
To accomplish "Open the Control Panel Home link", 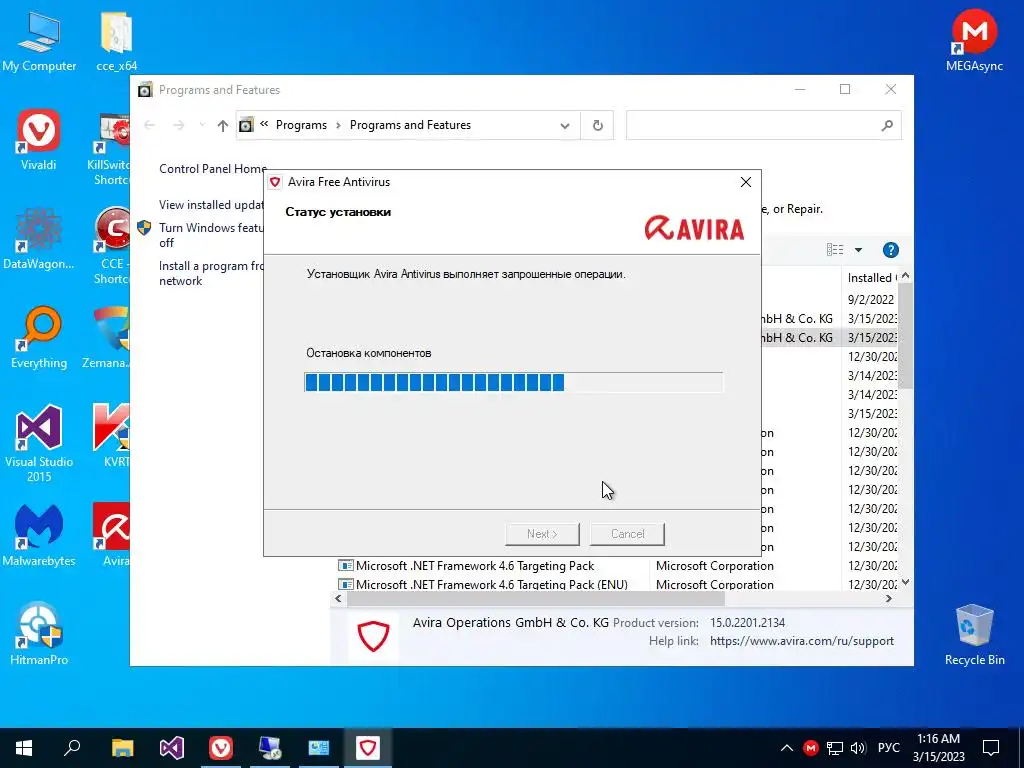I will [212, 168].
